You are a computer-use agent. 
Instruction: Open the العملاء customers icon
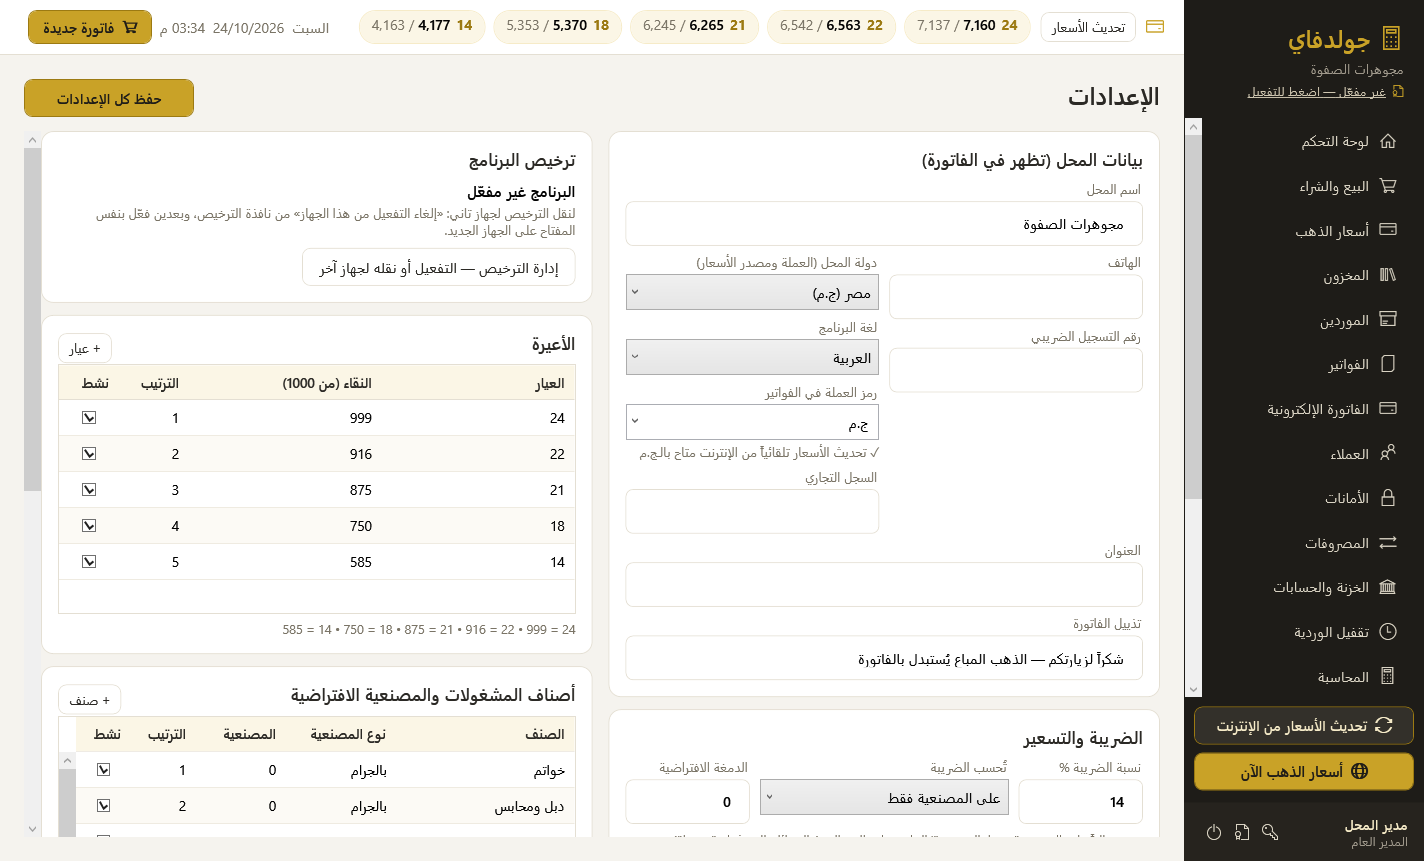1387,453
